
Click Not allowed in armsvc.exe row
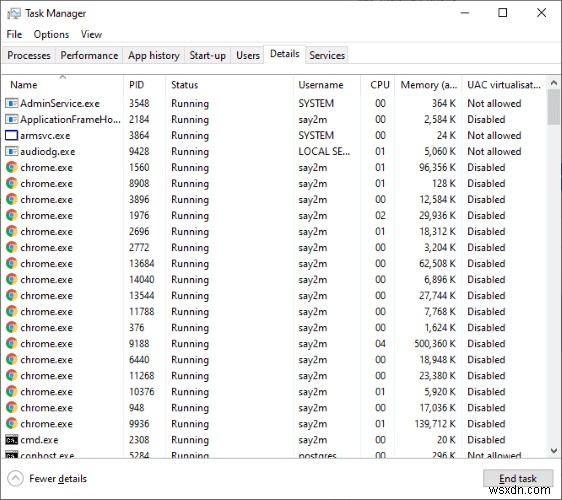tap(494, 135)
